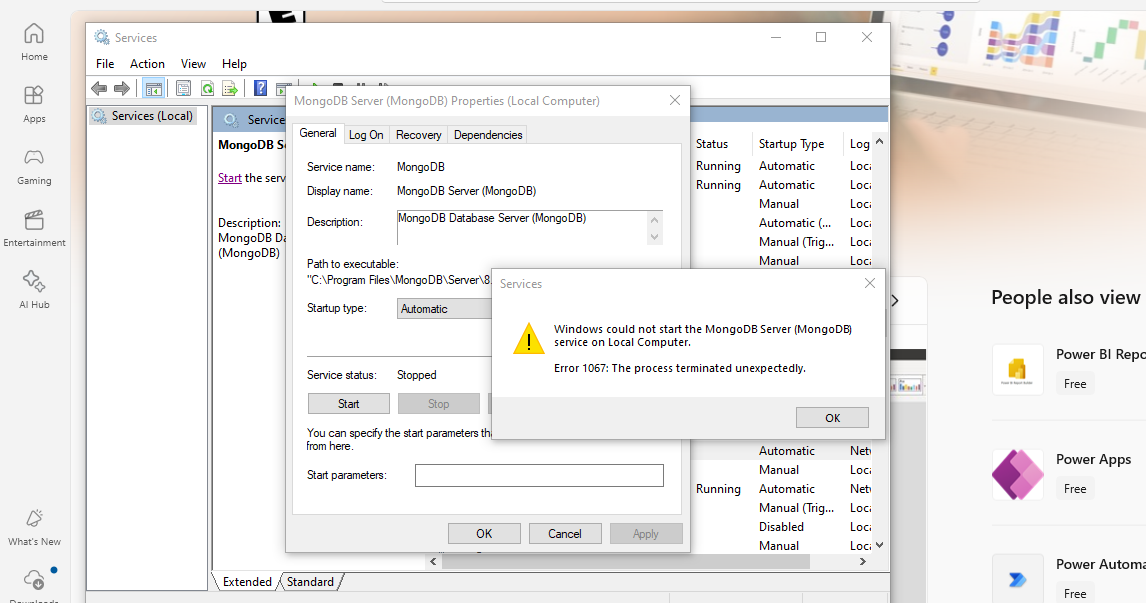Click the 'Stopped' service status text
This screenshot has height=603, width=1146.
[x=417, y=375]
